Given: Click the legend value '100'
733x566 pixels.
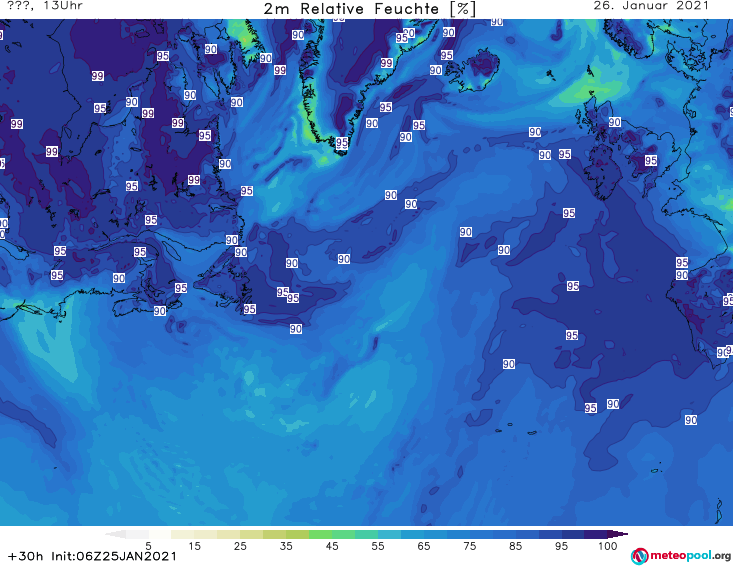Looking at the screenshot, I should 607,546.
